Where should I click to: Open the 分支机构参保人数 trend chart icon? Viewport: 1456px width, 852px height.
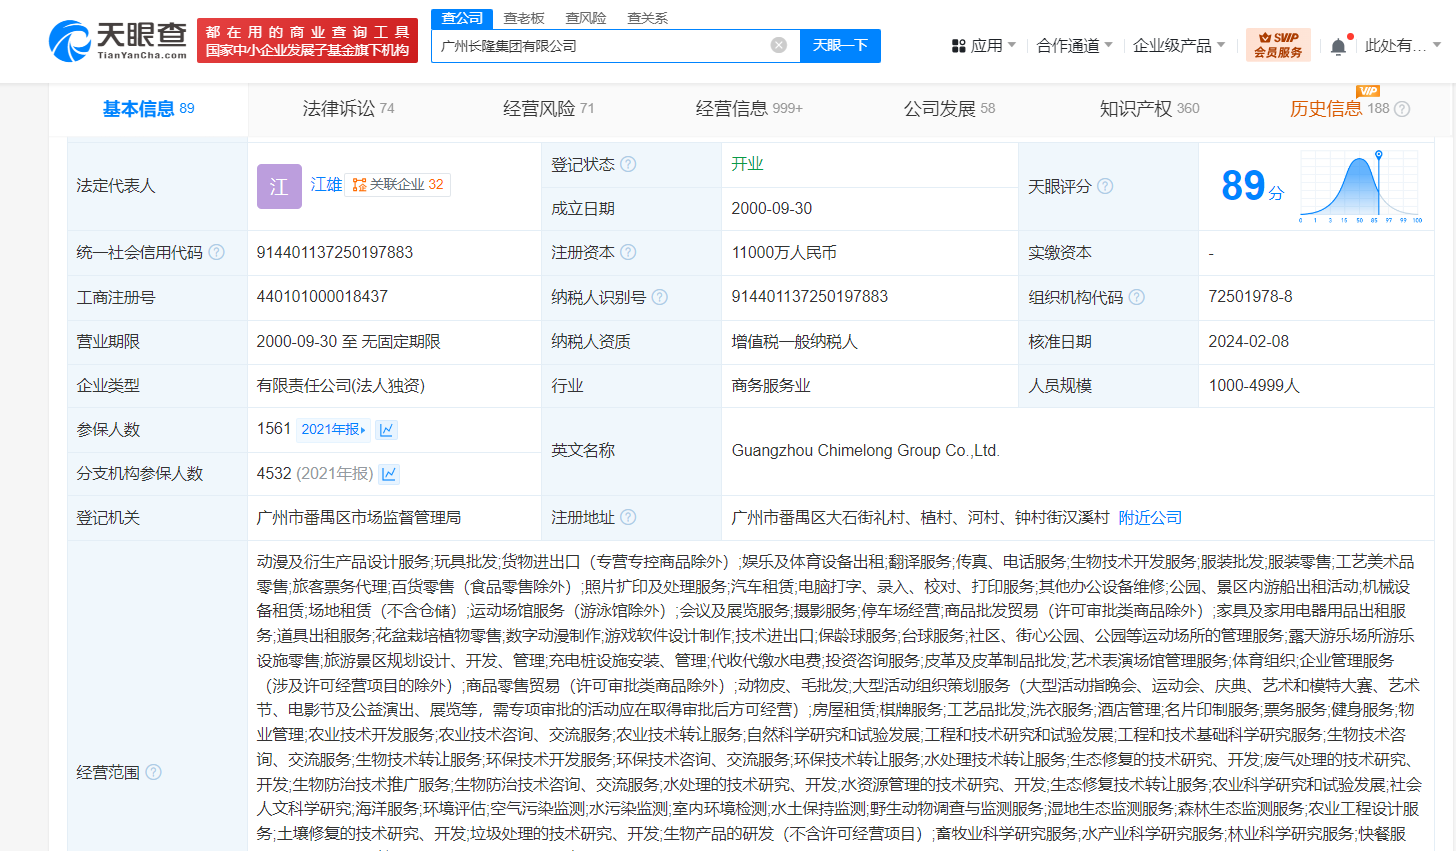389,474
